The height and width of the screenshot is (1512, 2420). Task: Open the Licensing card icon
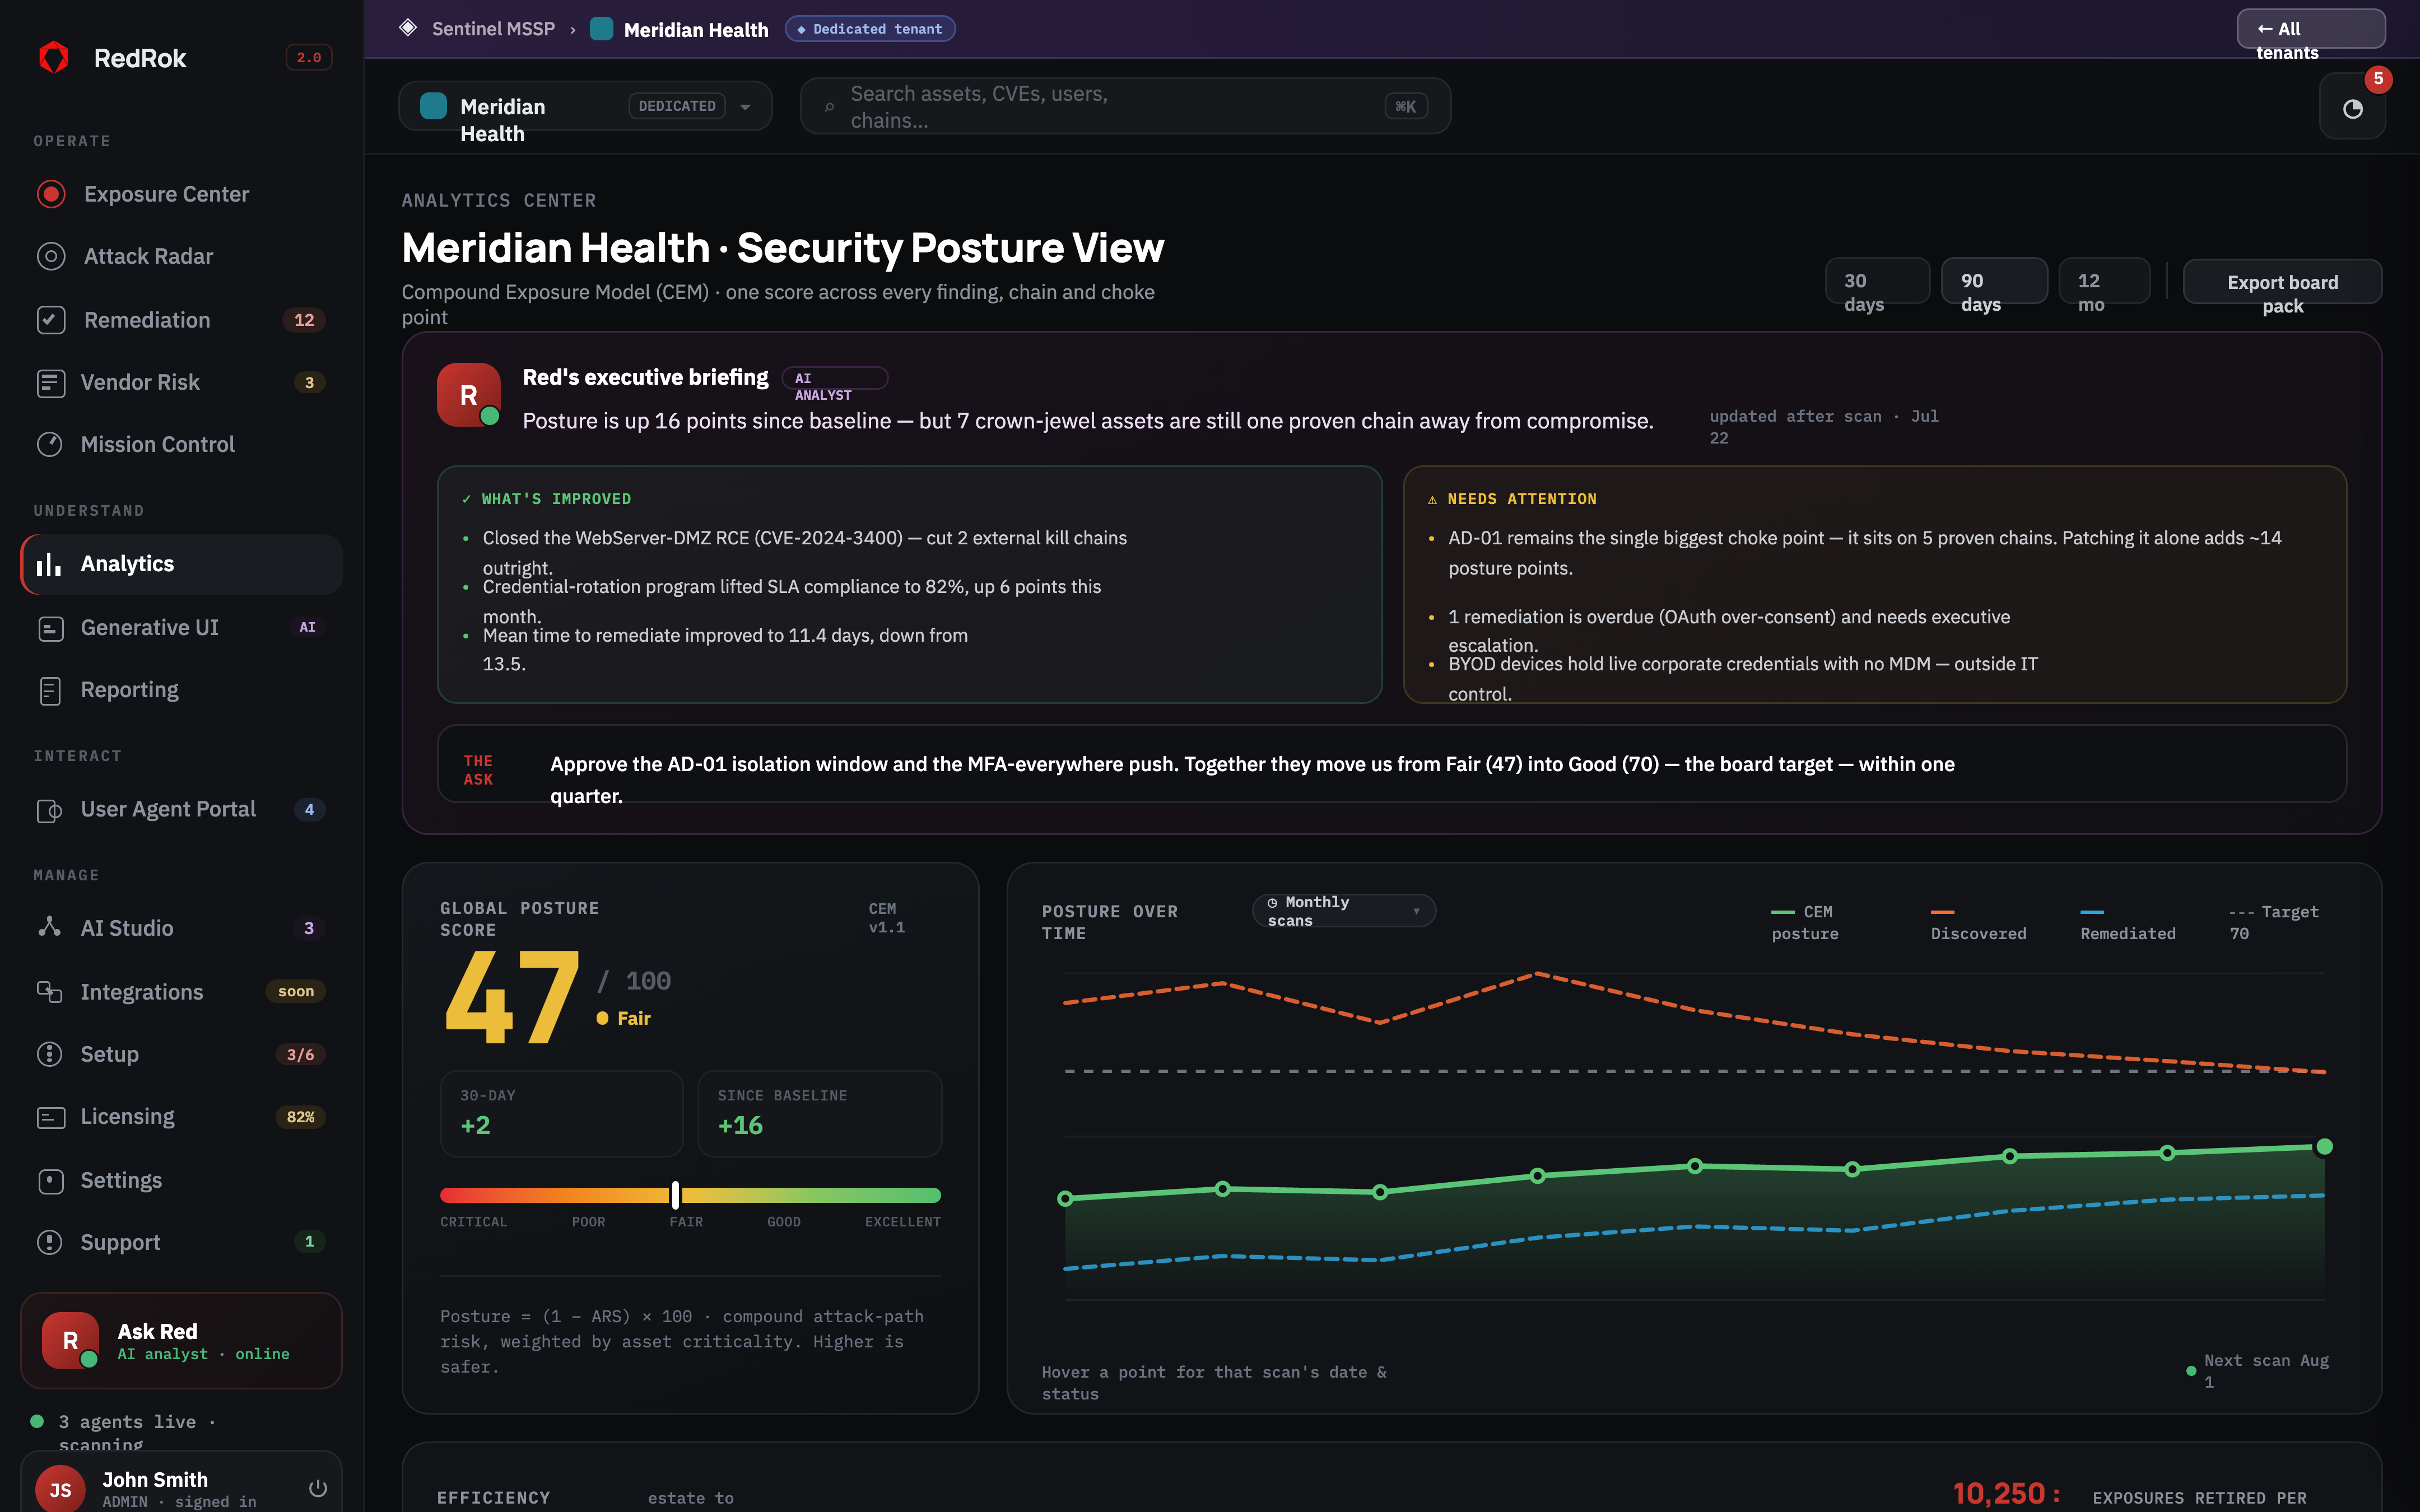point(50,1117)
